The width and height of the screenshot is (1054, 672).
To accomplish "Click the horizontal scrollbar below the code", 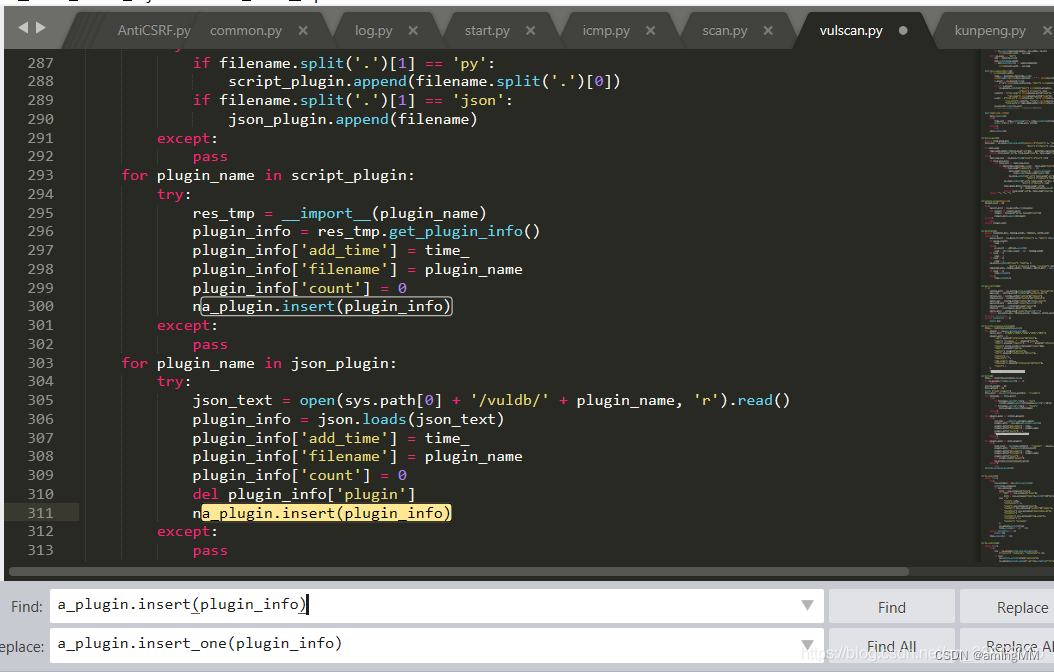I will click(459, 572).
